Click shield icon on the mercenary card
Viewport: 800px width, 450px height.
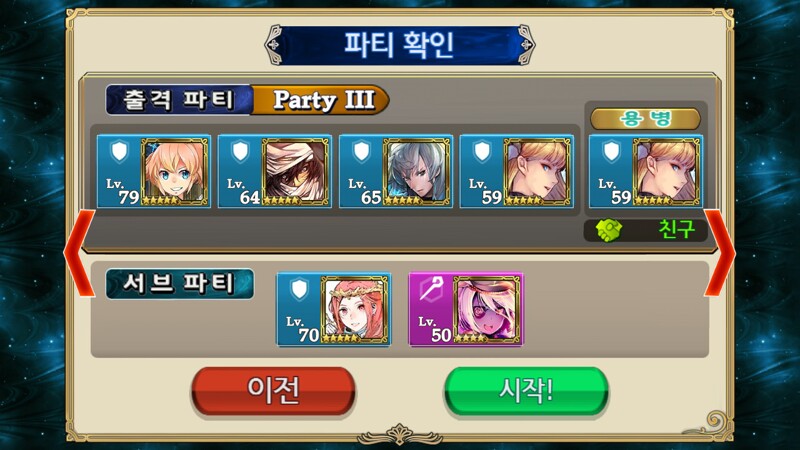(x=611, y=152)
